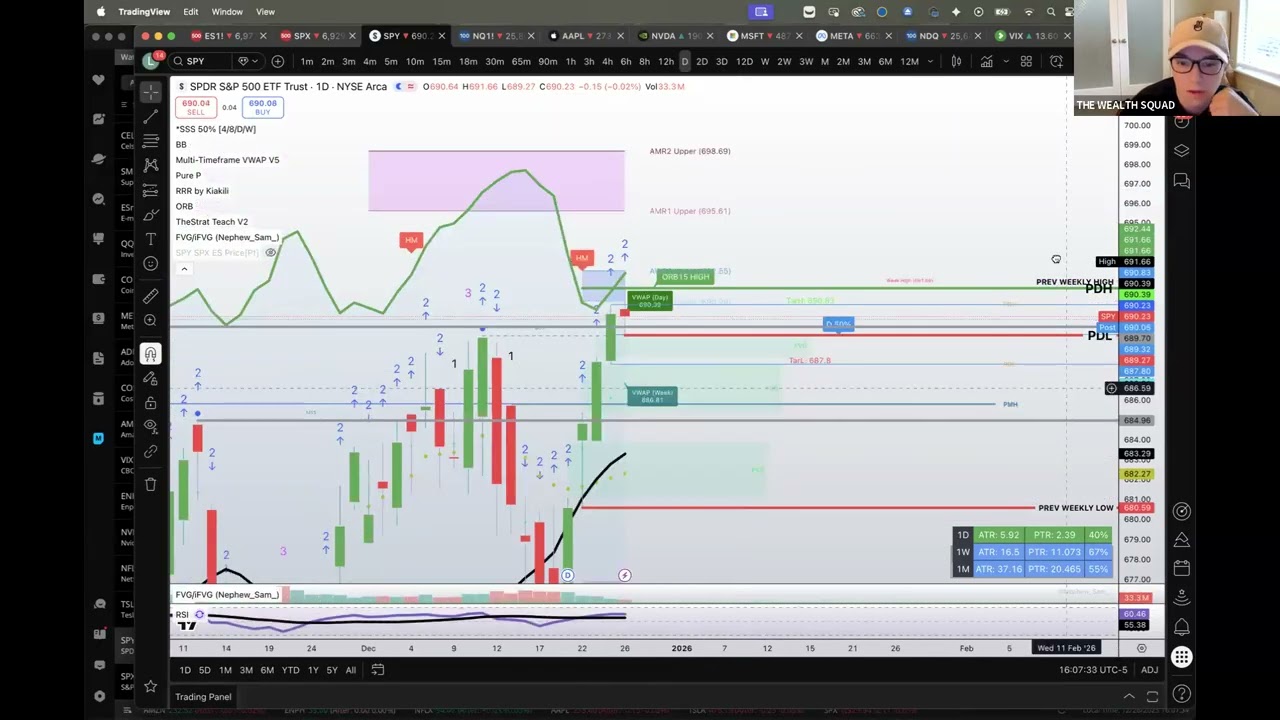Viewport: 1280px width, 720px height.
Task: Open the Window menu in macOS menu bar
Action: [x=227, y=12]
